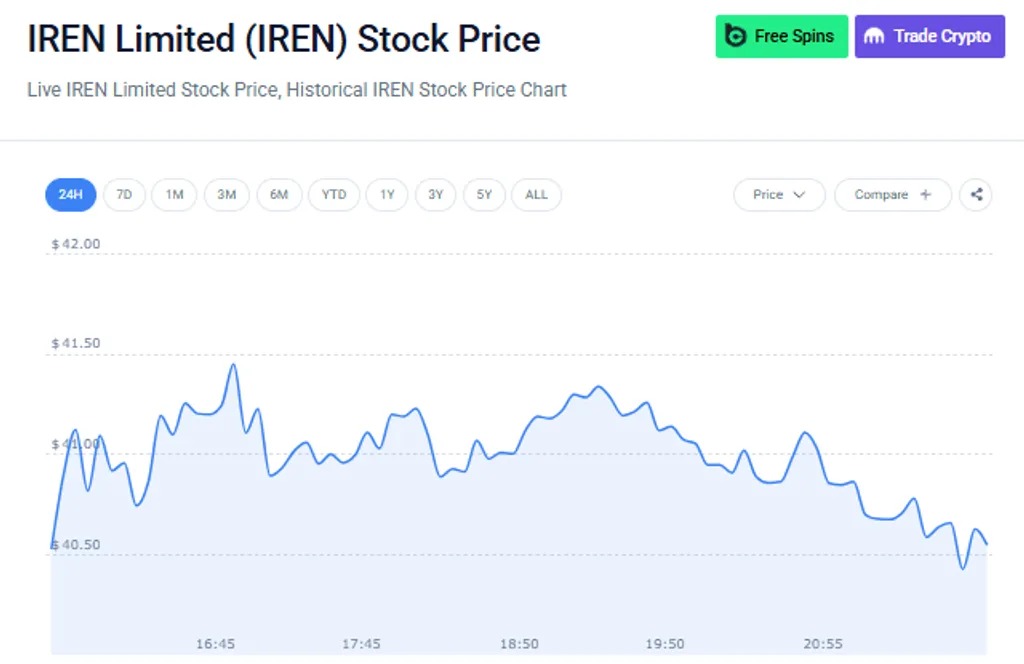
Task: Switch chart to 1M range
Action: click(x=174, y=195)
